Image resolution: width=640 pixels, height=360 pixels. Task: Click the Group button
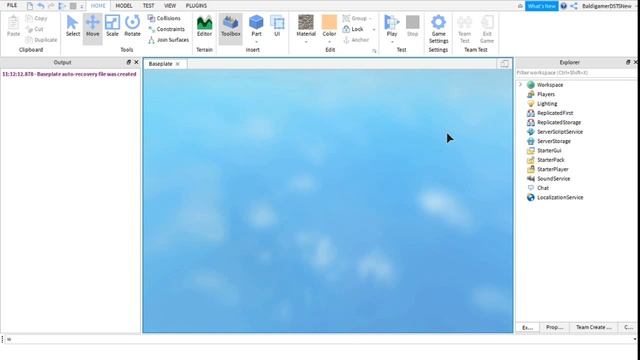[355, 18]
